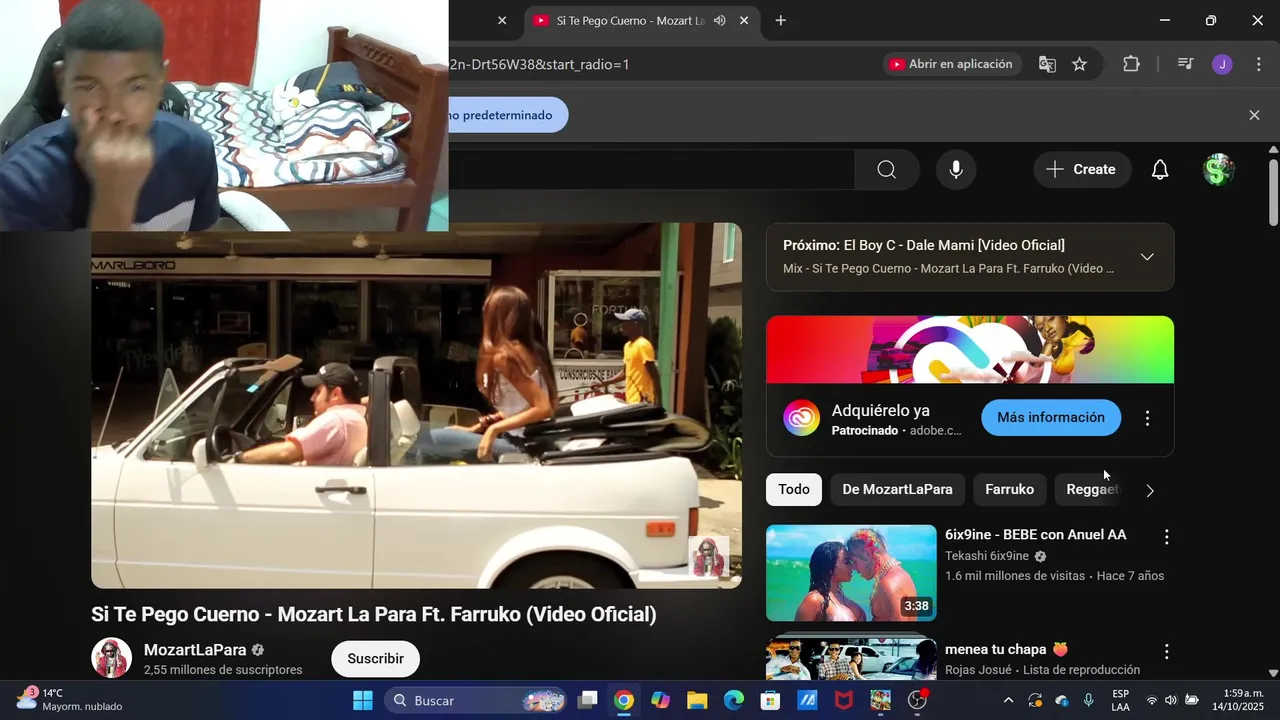Click the YouTube search magnifier button
Screen dimensions: 1280x720
tap(886, 170)
